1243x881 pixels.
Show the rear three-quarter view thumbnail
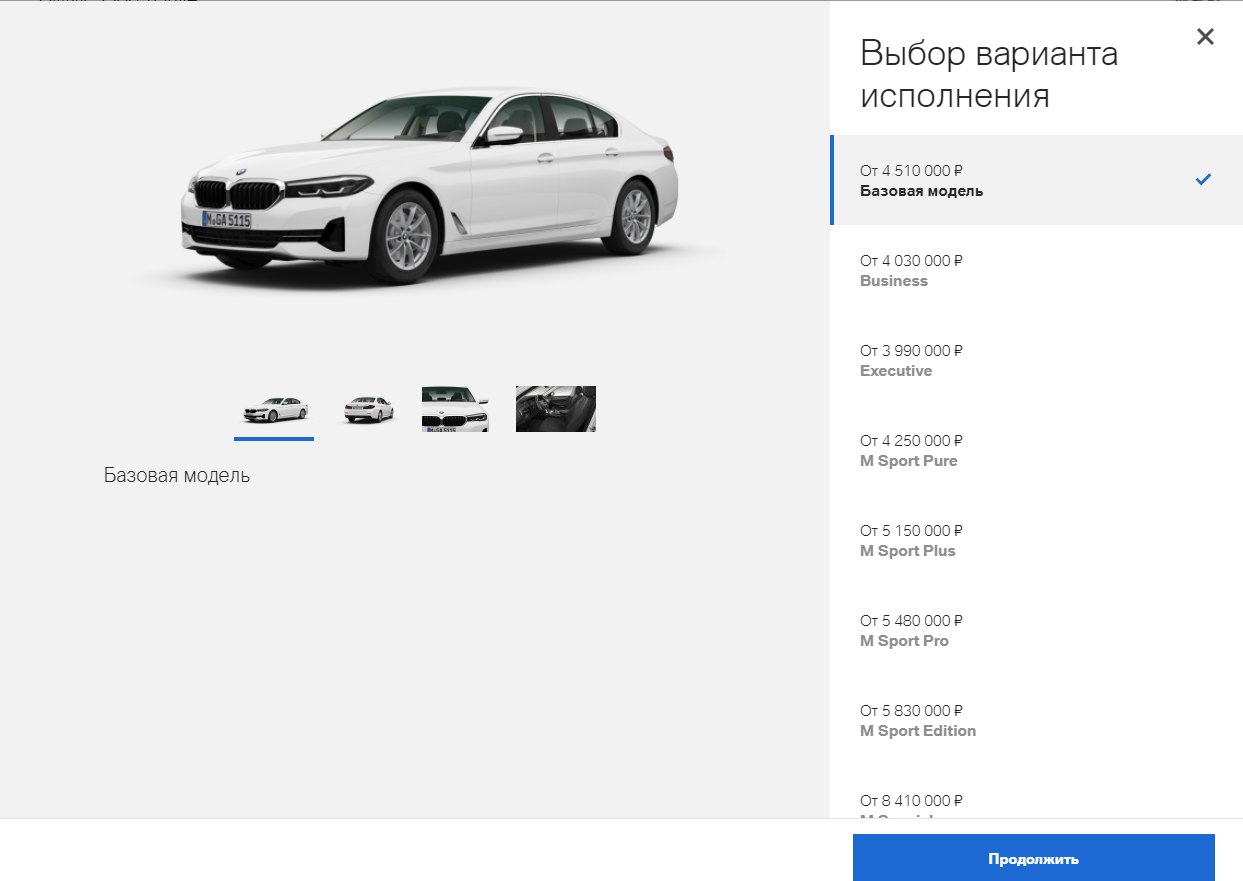click(x=368, y=409)
